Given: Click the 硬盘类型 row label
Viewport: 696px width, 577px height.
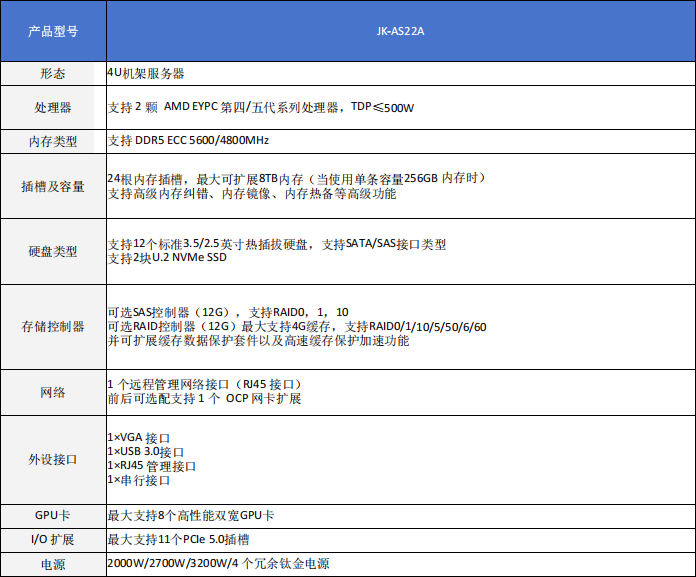Looking at the screenshot, I should pos(52,251).
